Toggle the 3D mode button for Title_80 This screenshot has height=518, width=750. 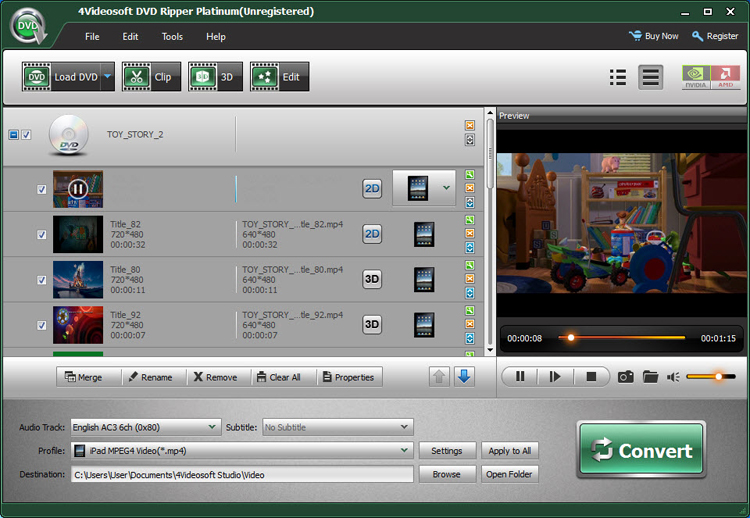point(372,279)
